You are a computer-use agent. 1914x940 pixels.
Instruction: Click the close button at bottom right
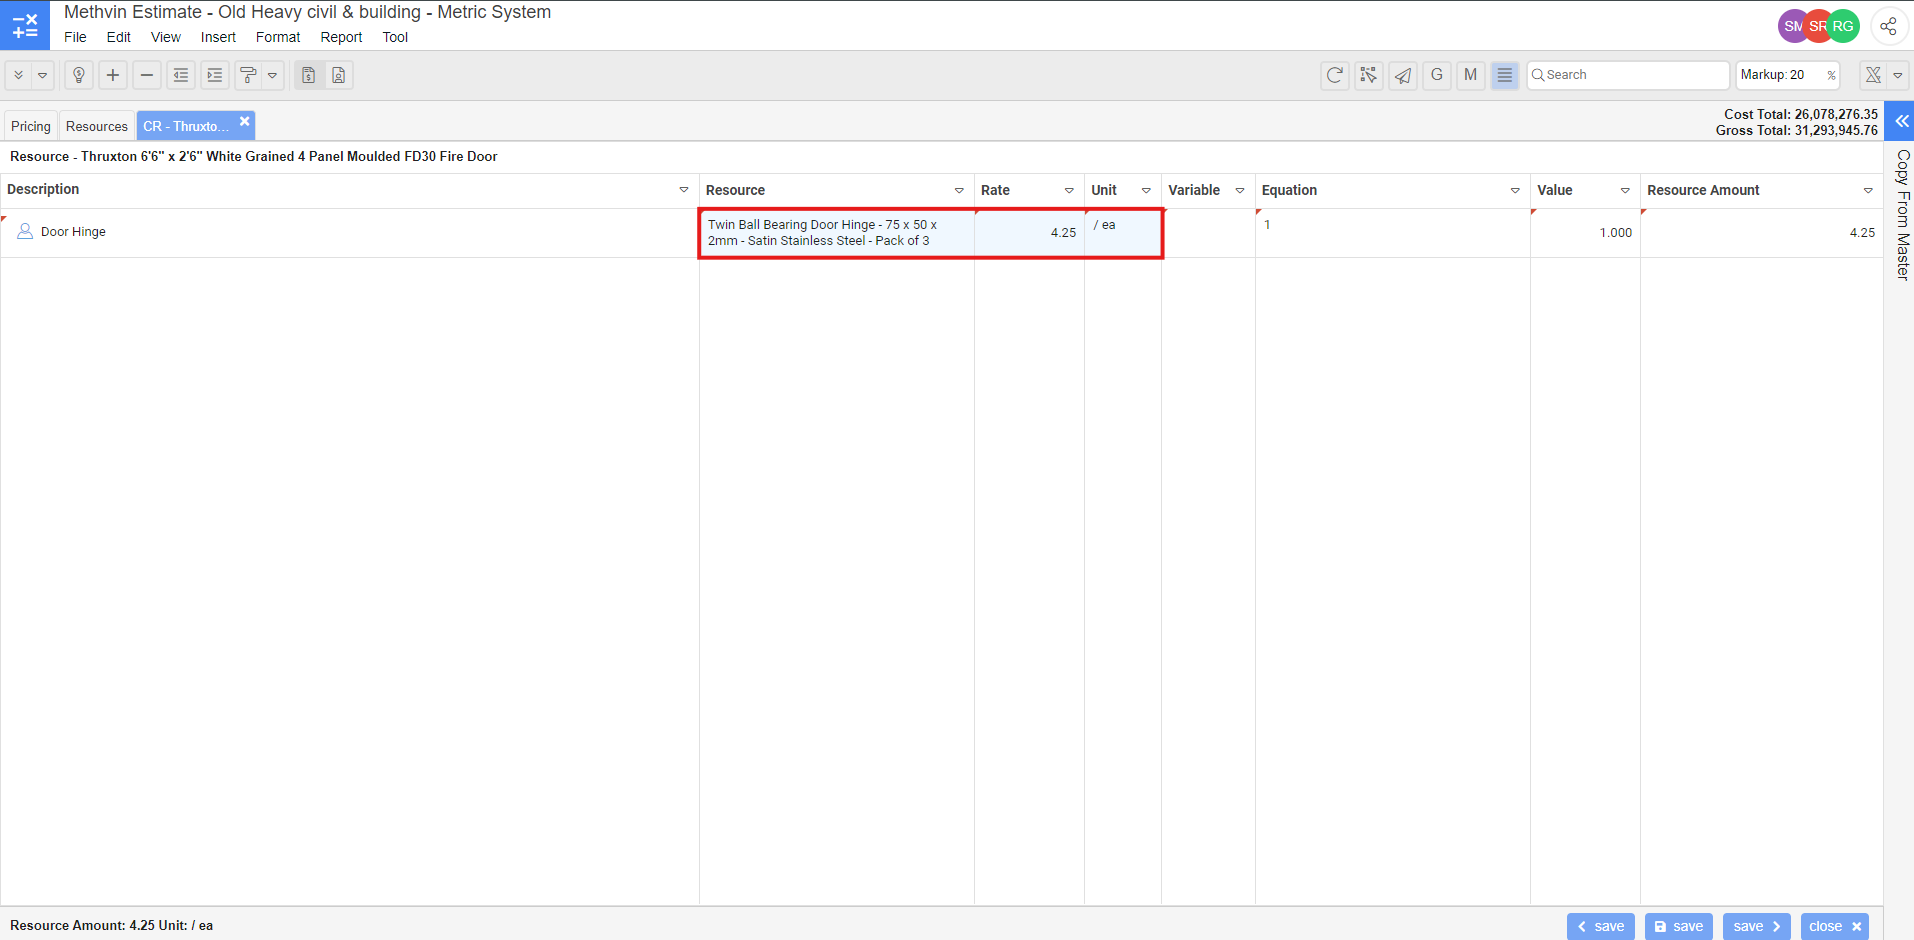click(x=1834, y=926)
